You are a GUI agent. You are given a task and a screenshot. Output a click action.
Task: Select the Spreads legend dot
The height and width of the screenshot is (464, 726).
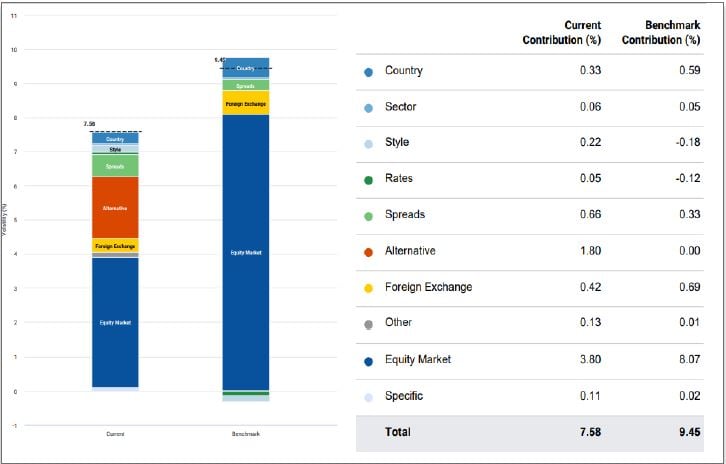[369, 215]
